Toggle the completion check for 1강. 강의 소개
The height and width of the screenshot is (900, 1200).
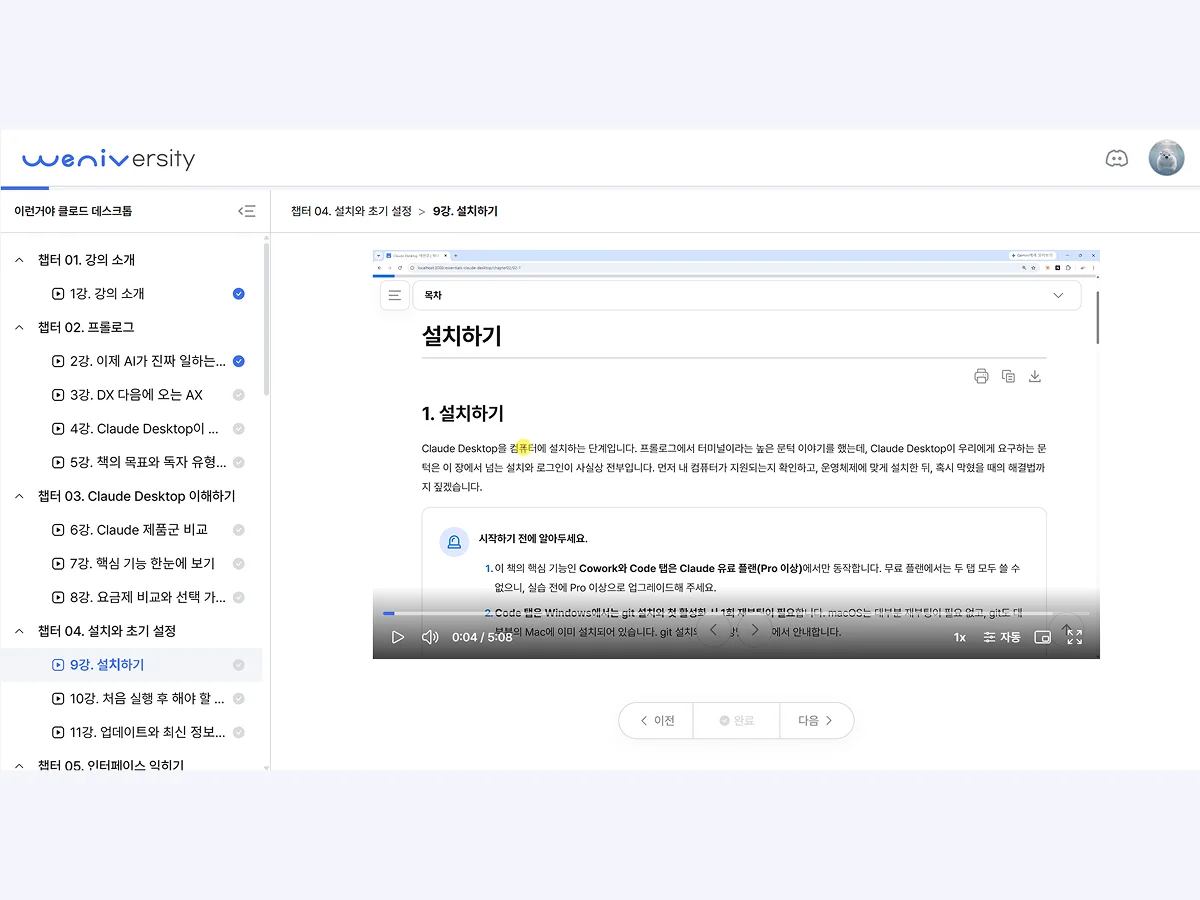coord(238,293)
